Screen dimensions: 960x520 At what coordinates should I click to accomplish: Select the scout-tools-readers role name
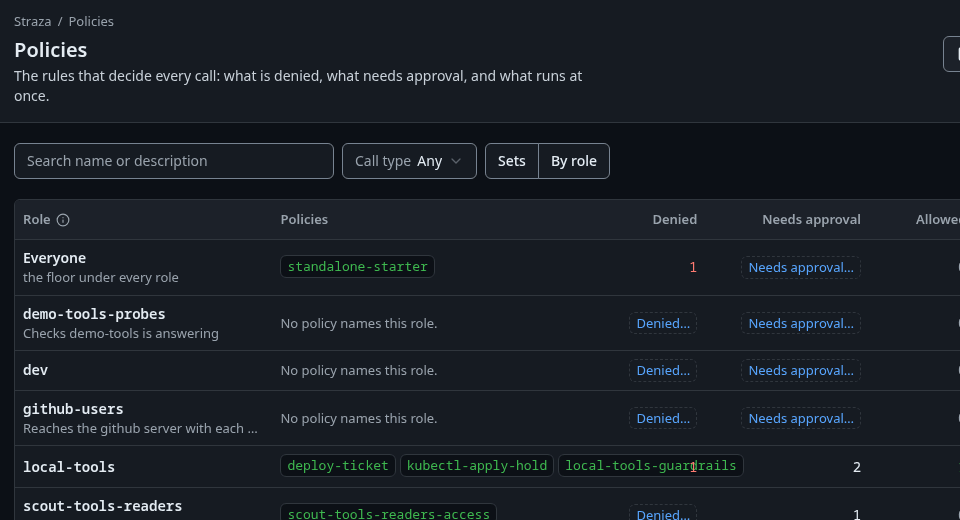(x=103, y=506)
